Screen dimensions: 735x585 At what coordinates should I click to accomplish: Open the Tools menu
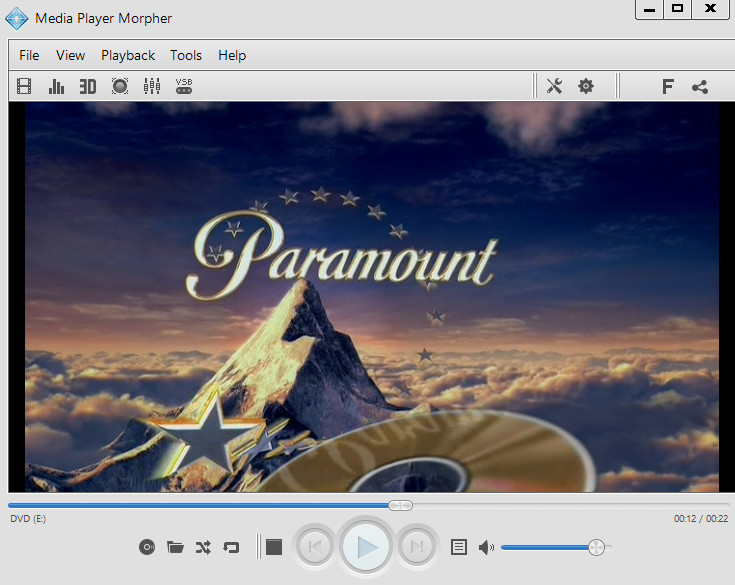(186, 55)
